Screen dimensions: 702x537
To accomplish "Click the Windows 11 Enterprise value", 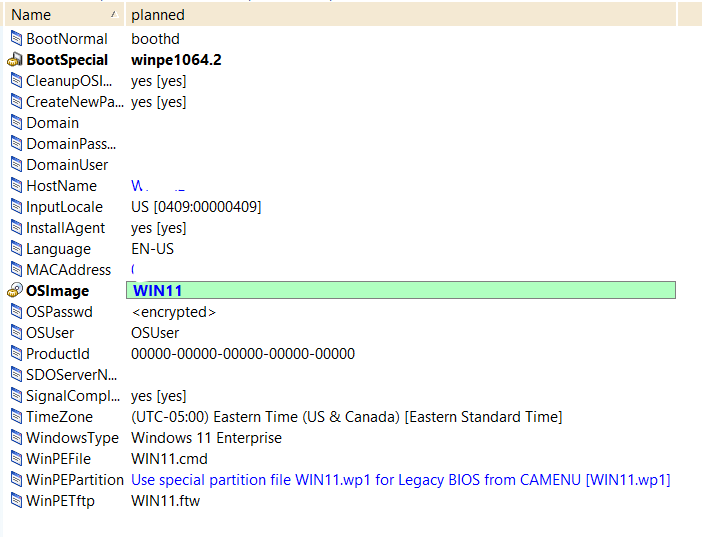I will tap(206, 438).
